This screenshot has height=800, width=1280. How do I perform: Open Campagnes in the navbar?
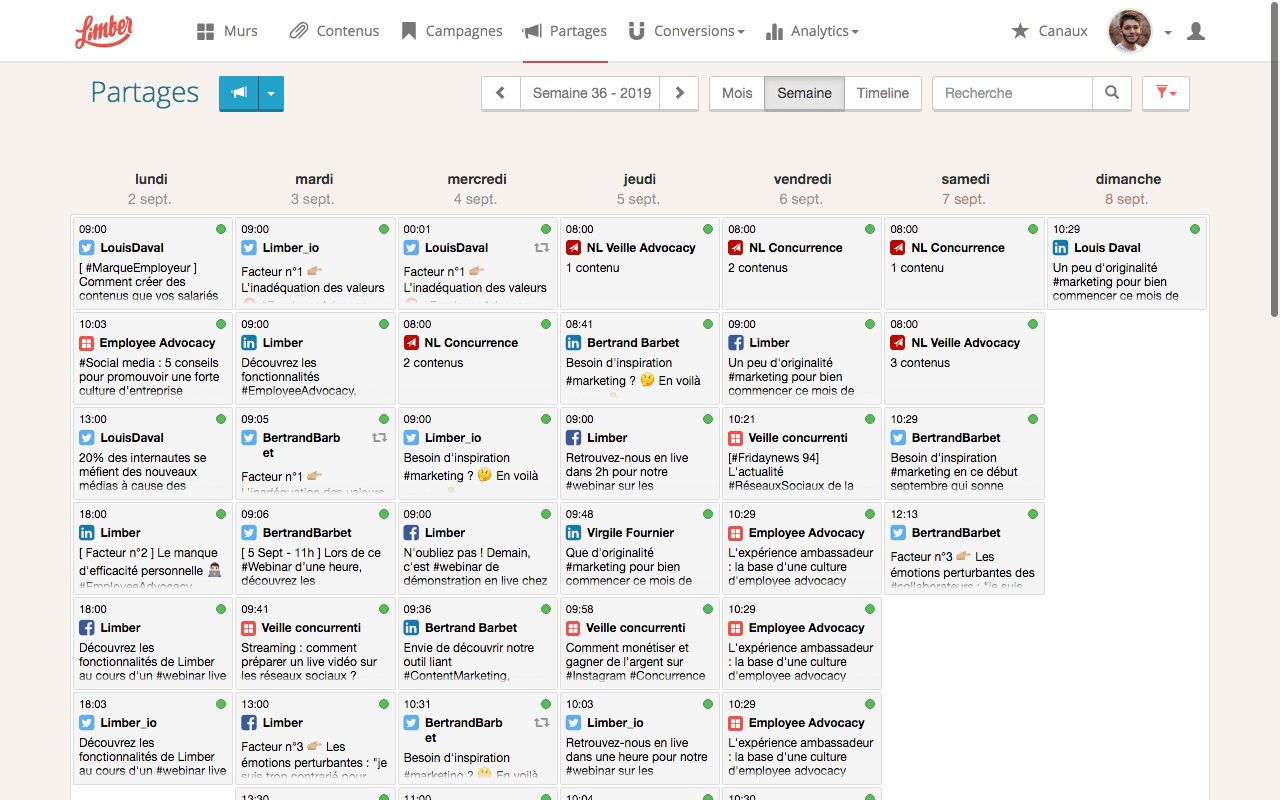point(451,31)
